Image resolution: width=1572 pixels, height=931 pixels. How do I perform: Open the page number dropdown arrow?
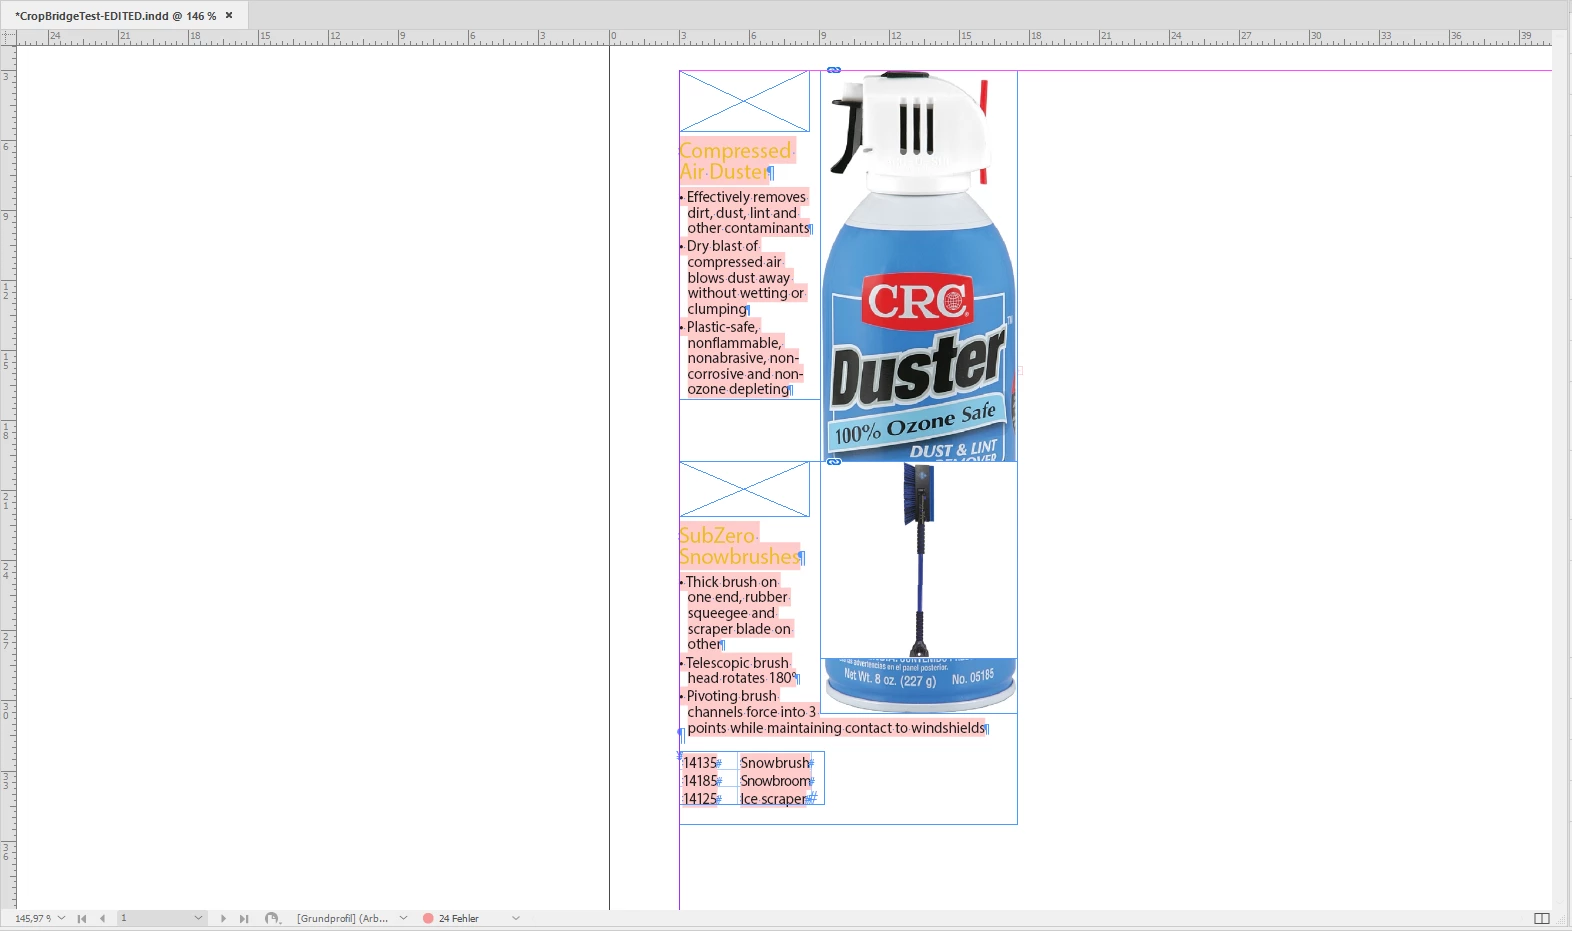[198, 918]
